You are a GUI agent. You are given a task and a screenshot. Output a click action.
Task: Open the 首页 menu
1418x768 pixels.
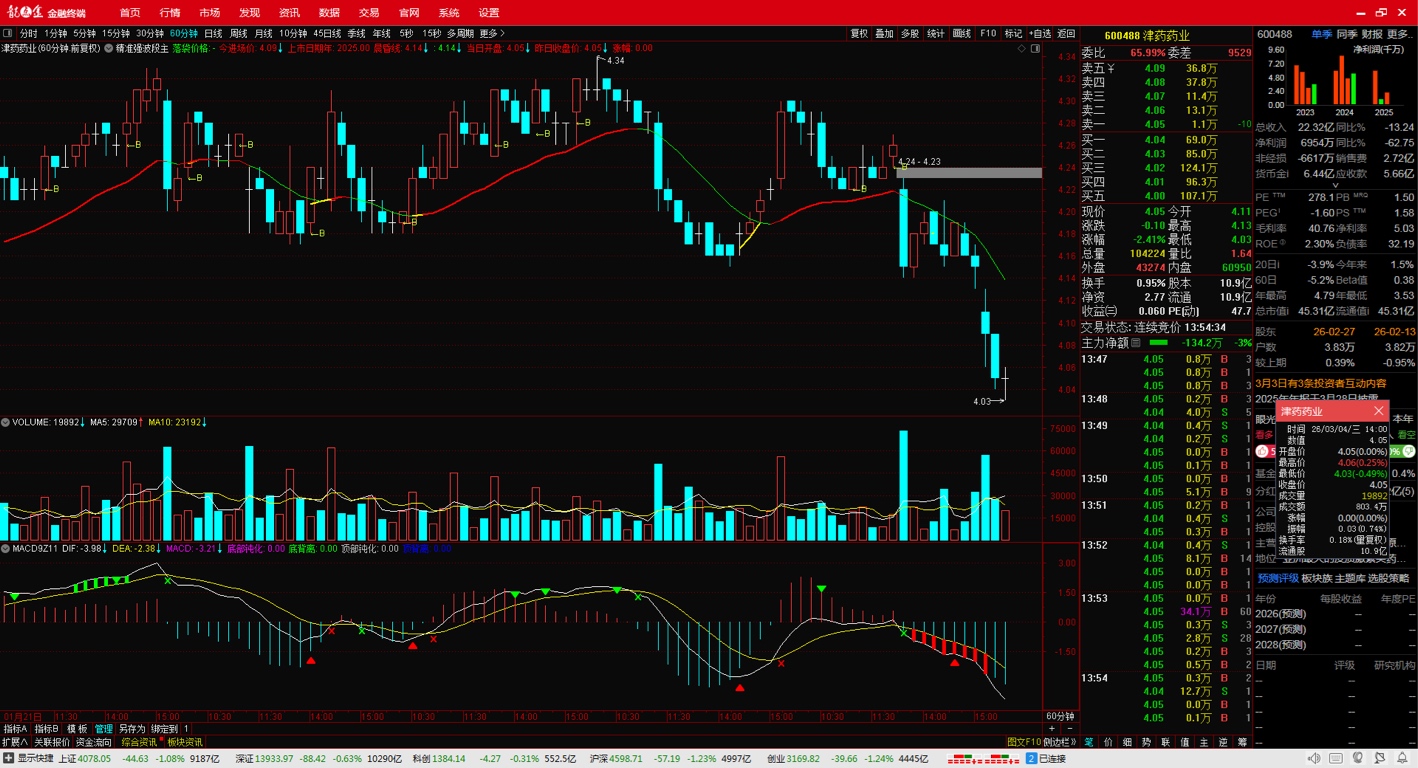130,13
